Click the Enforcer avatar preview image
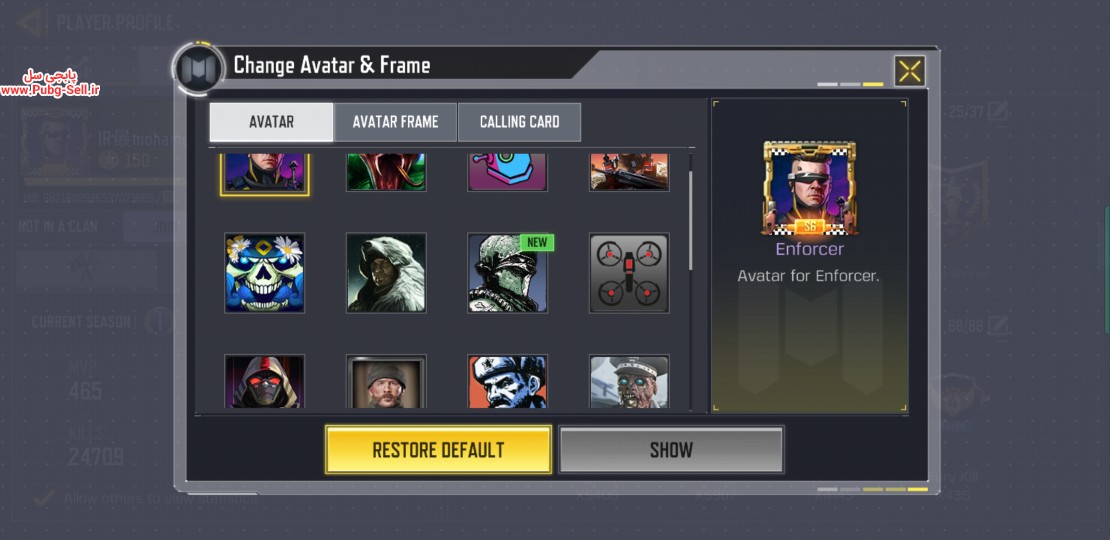1110x540 pixels. [x=809, y=188]
